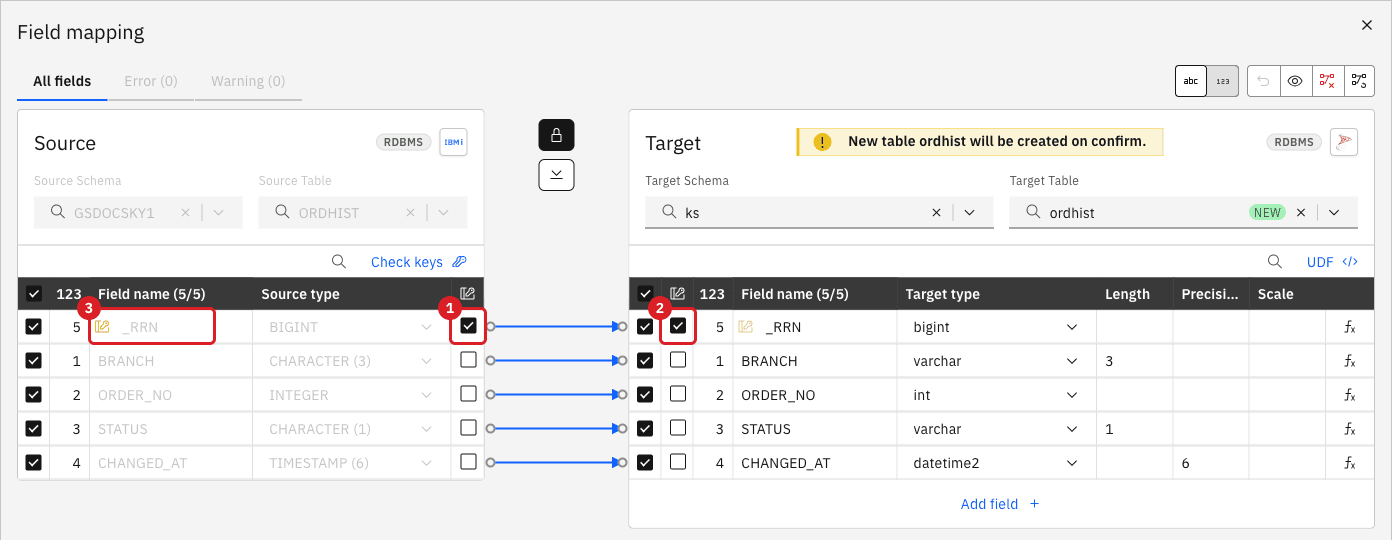The width and height of the screenshot is (1392, 540).
Task: Click the Precision field for CHANGED_AT
Action: click(1210, 463)
